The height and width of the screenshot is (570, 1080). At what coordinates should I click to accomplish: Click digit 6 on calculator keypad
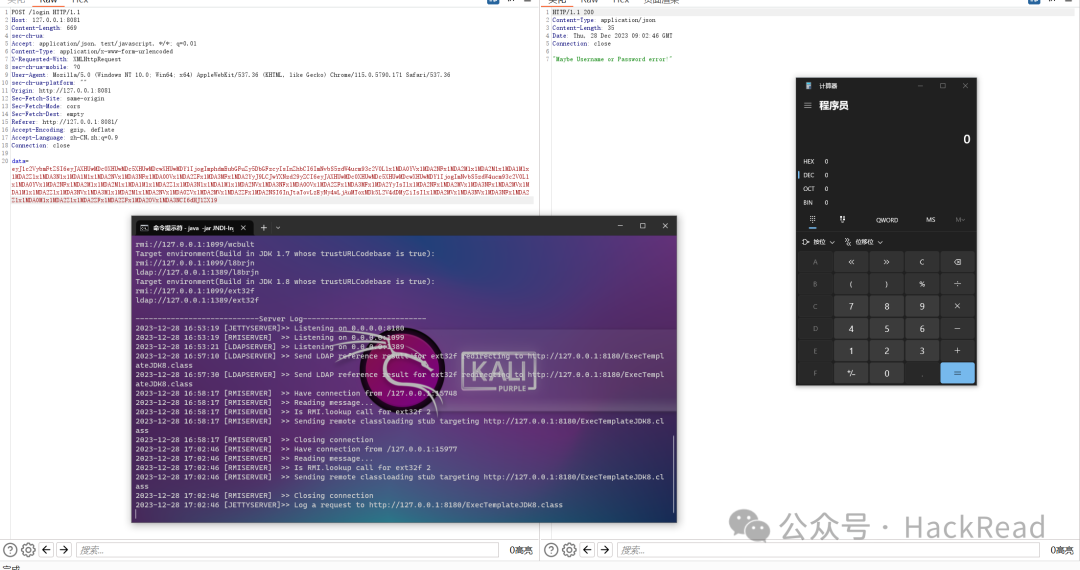[x=922, y=329]
